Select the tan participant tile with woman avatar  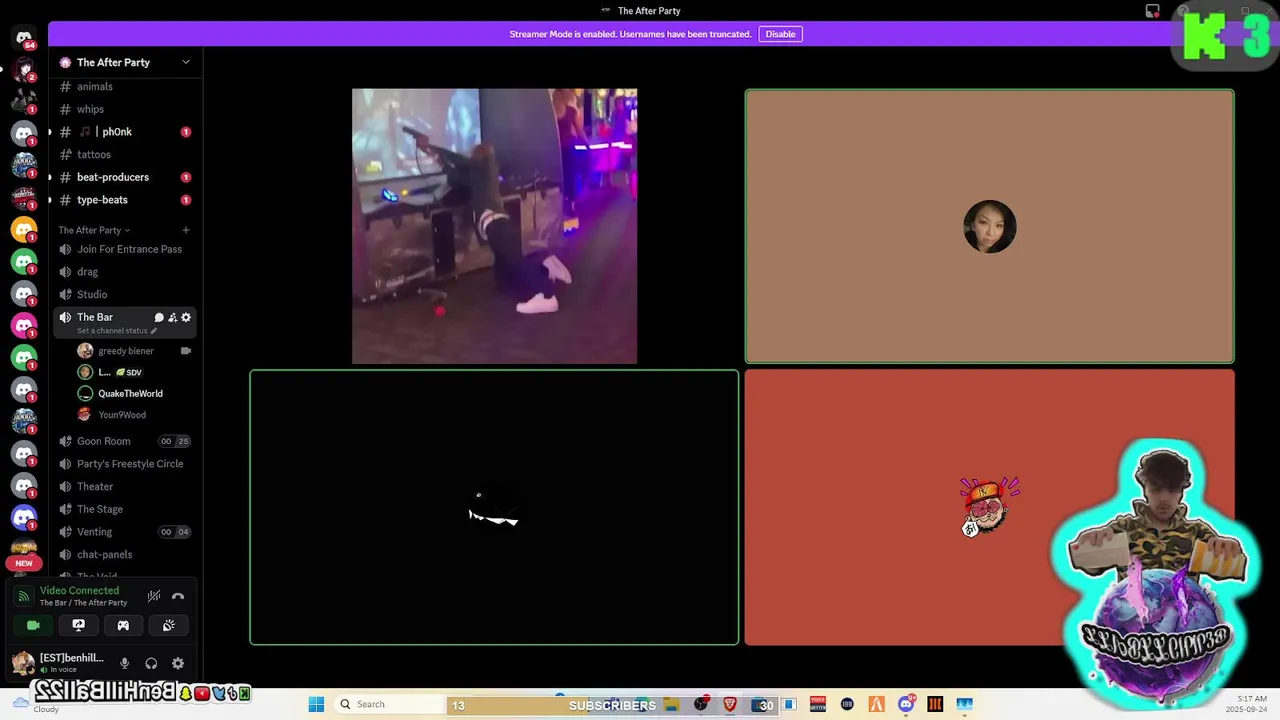click(989, 226)
